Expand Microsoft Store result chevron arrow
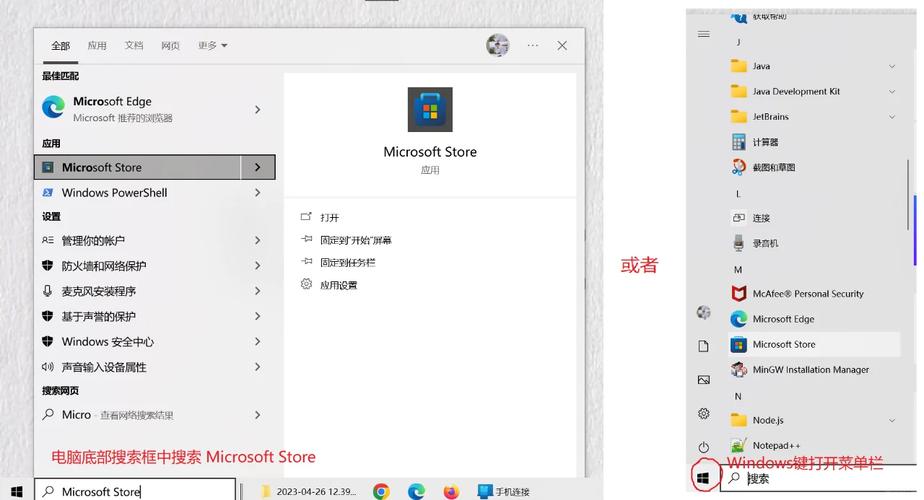 click(x=258, y=167)
